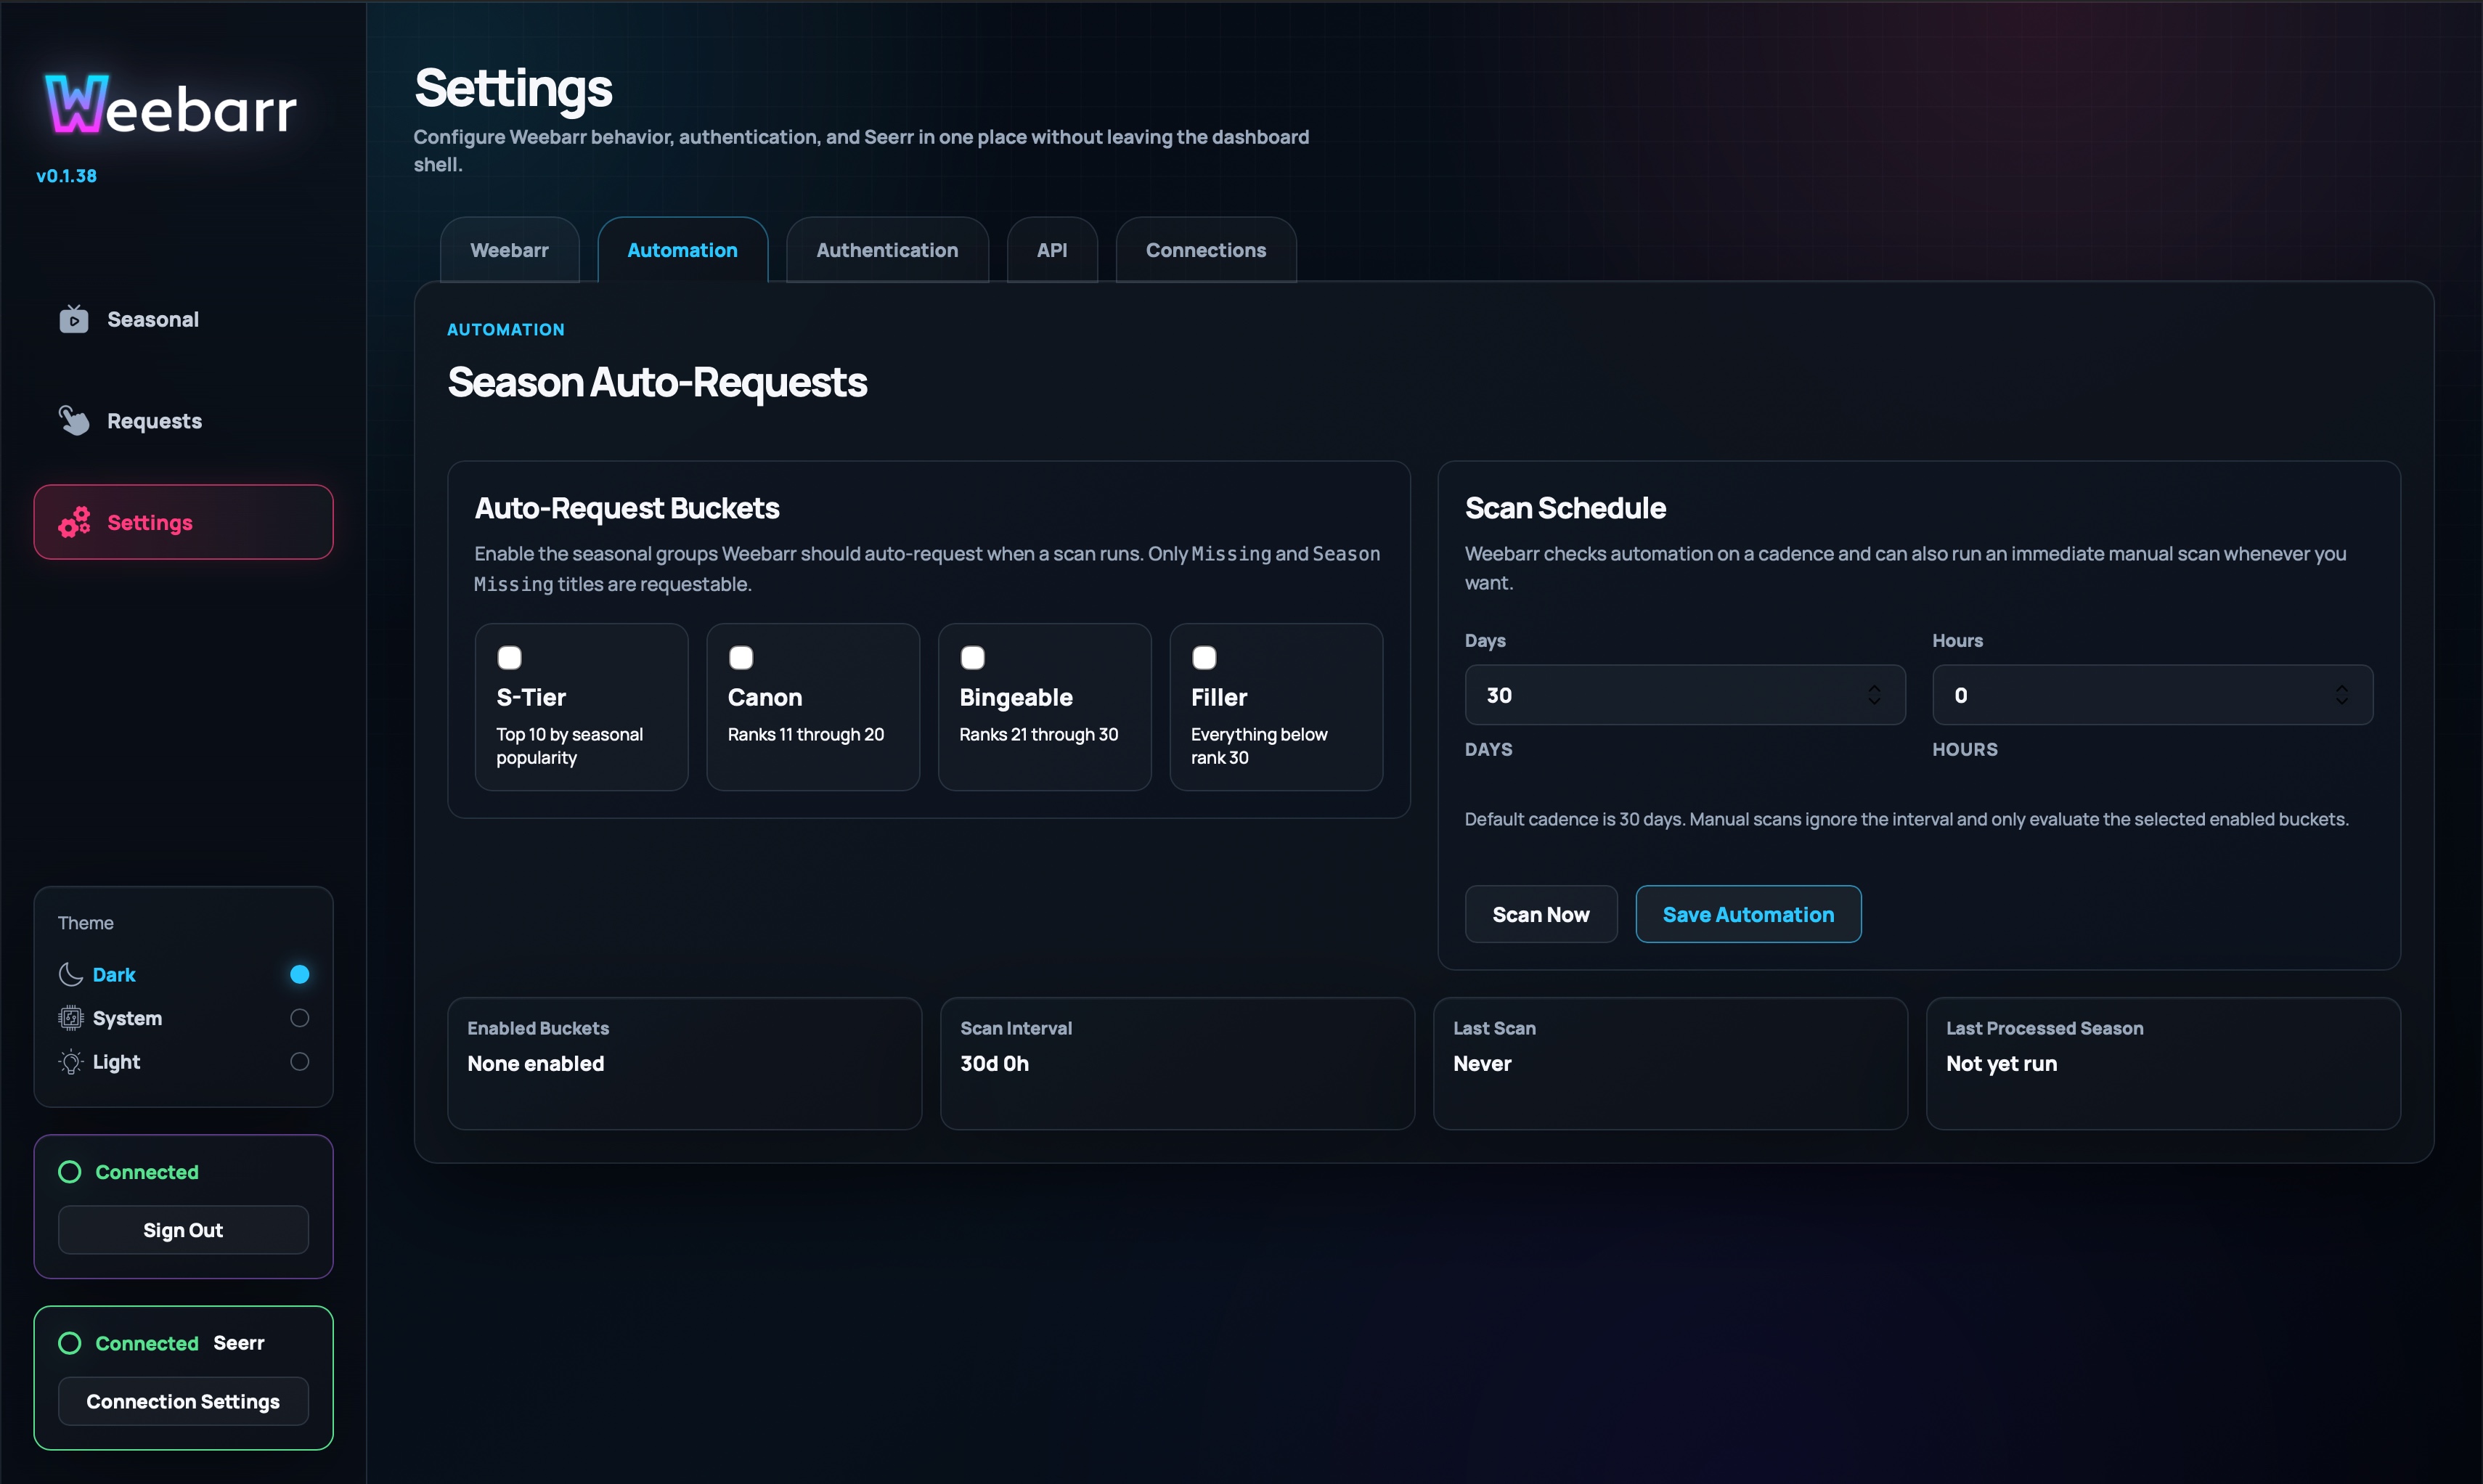Click the Weebarr logo
2483x1484 pixels.
click(171, 105)
